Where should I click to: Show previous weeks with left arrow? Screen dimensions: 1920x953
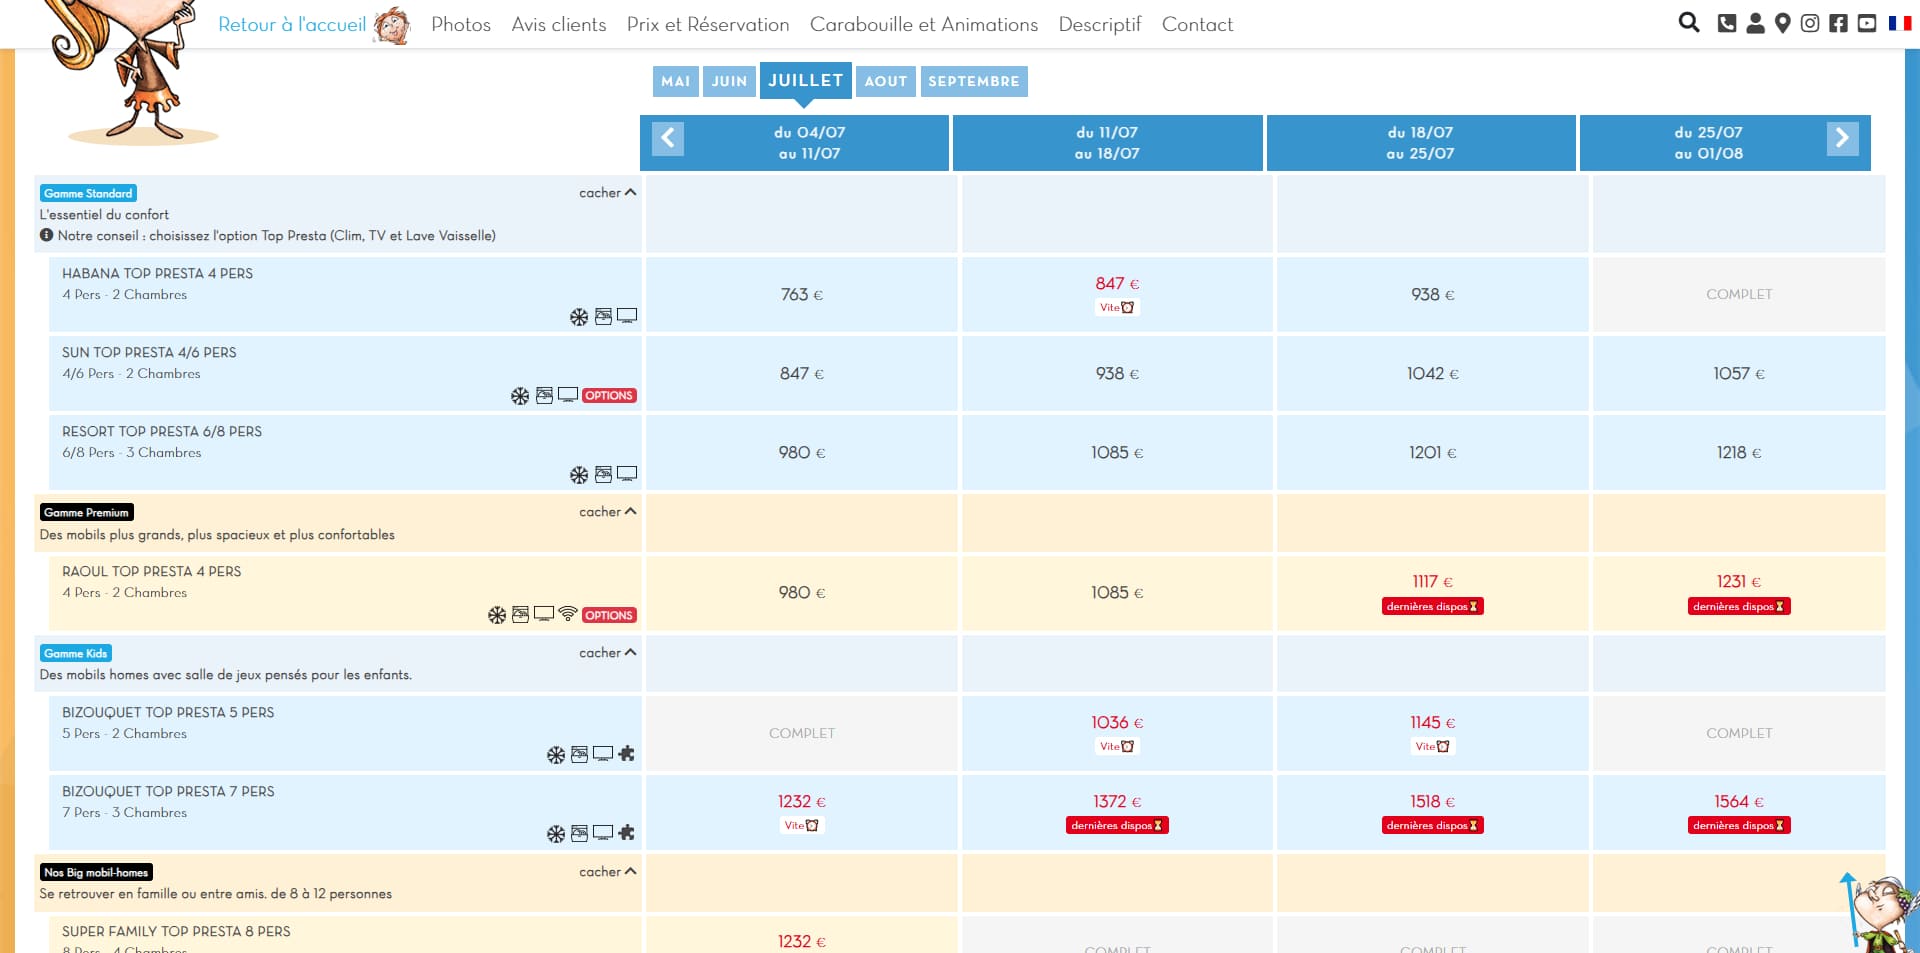pos(668,138)
